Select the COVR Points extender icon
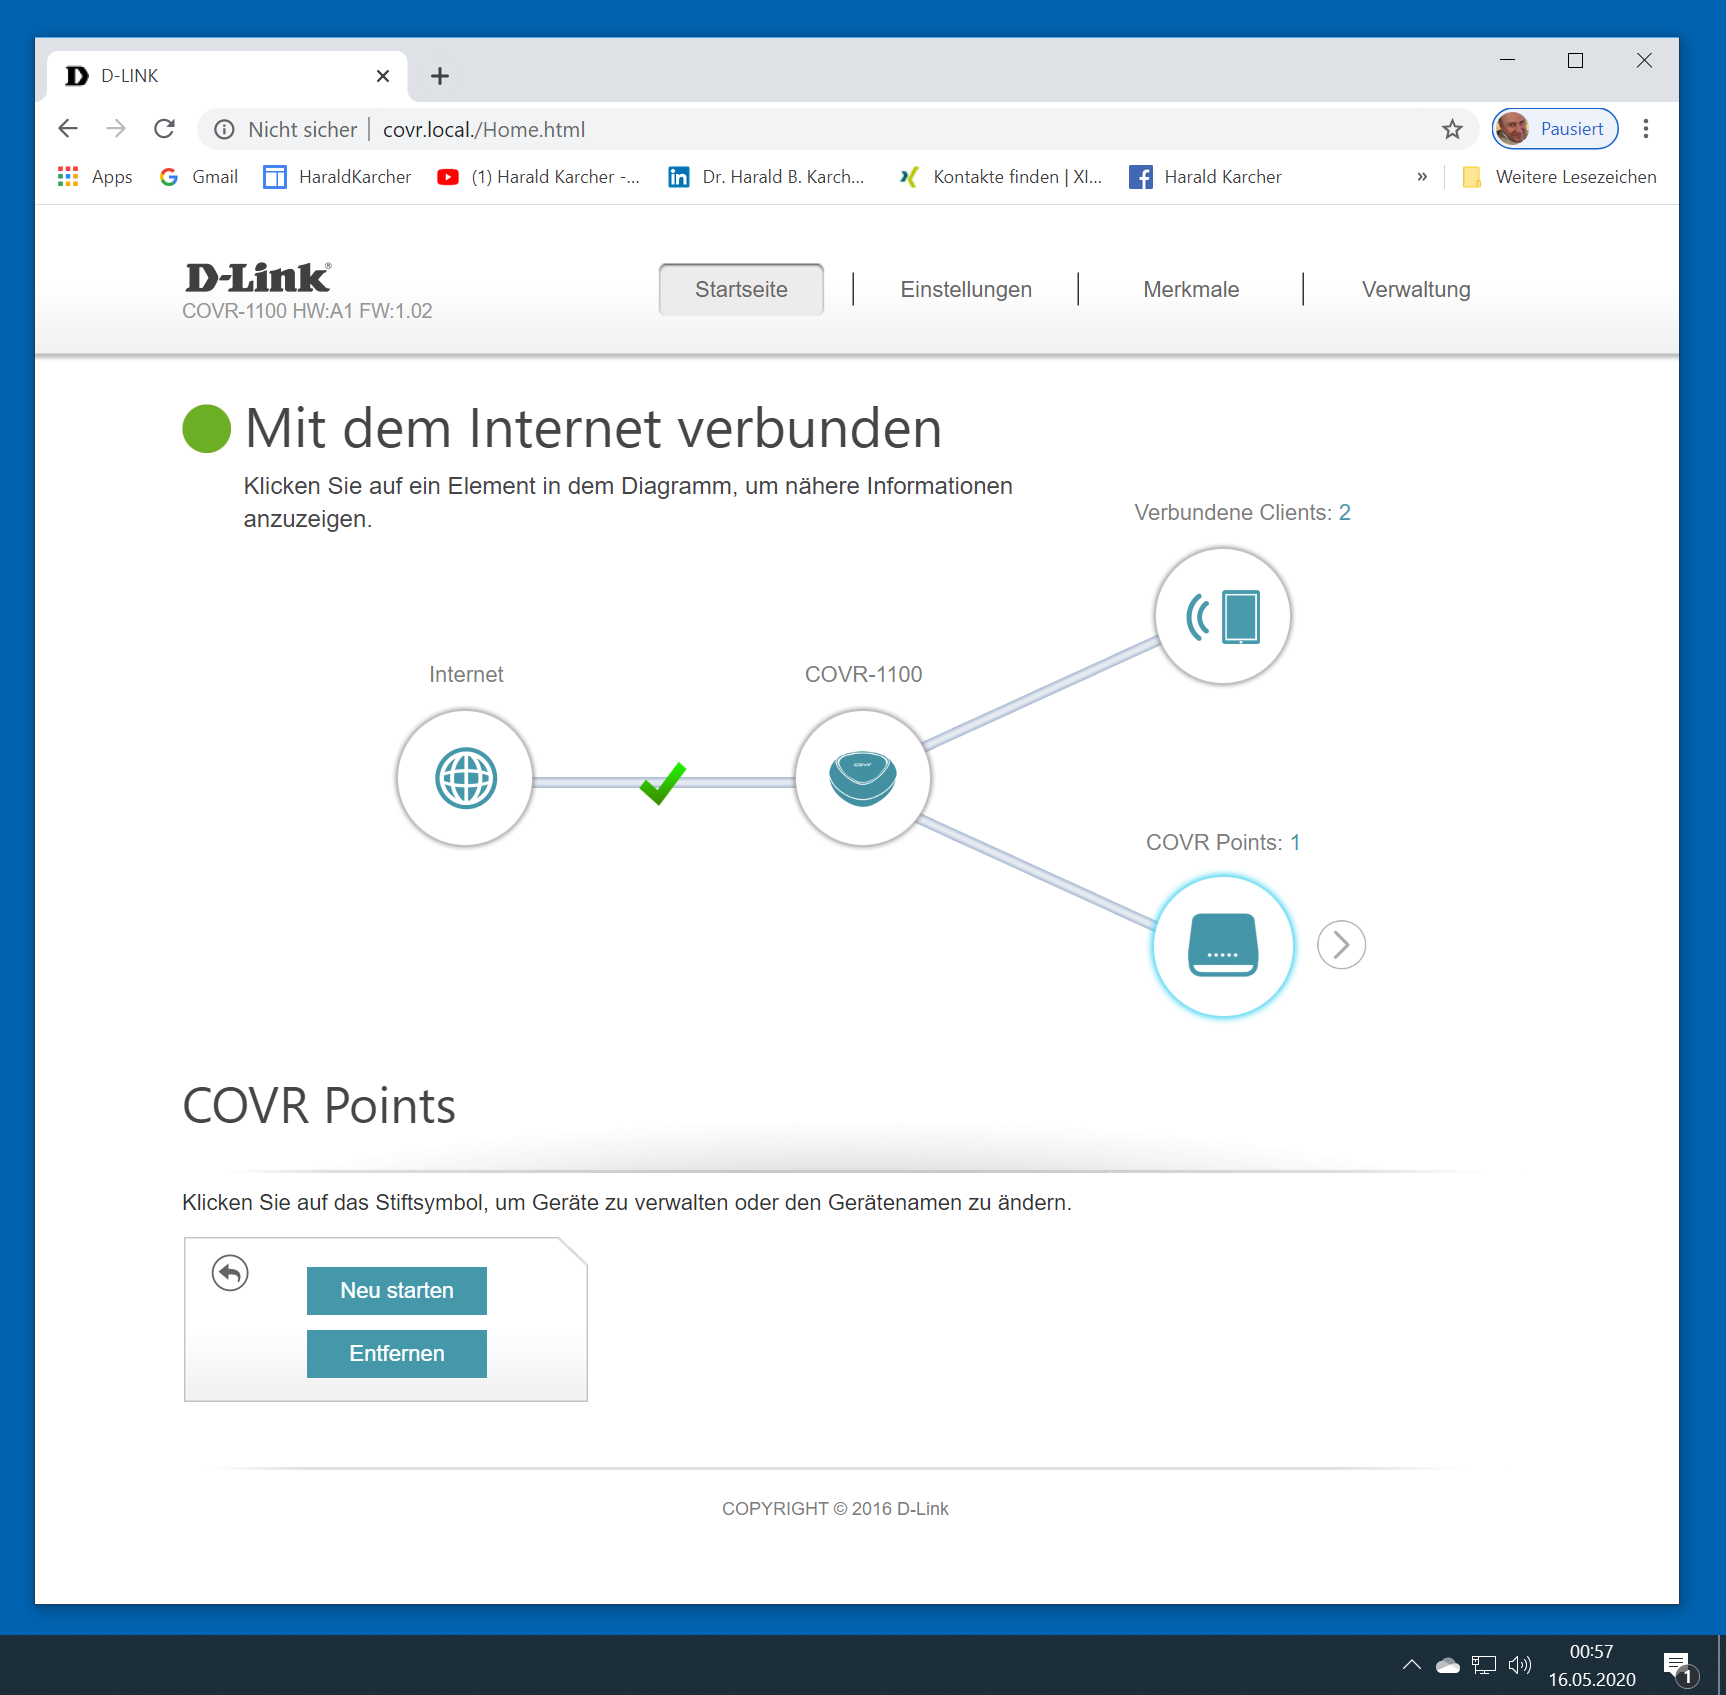Screen dimensions: 1726x1695 1222,946
